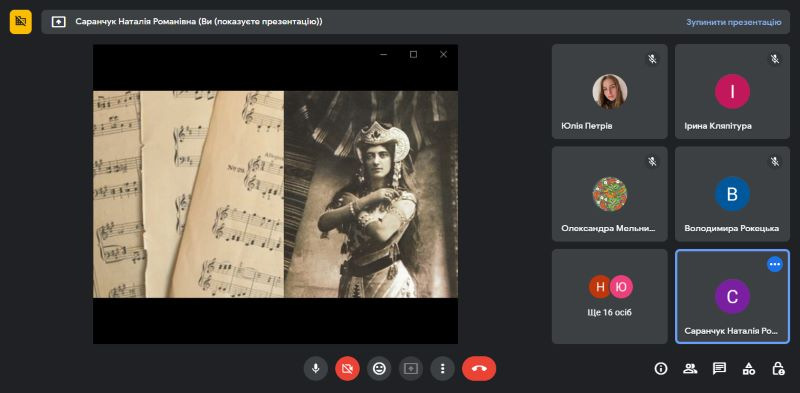Click the presenting indicator icon in top bar
The width and height of the screenshot is (800, 393).
point(59,22)
